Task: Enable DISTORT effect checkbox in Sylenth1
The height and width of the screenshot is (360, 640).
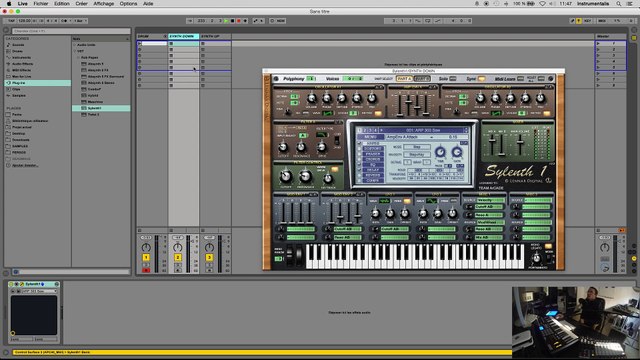Action: (x=360, y=149)
